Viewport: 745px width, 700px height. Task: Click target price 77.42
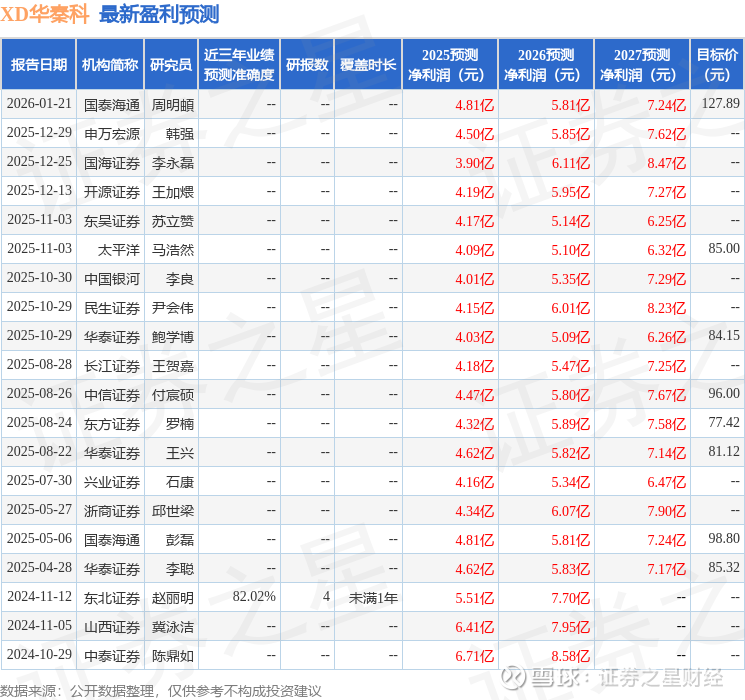click(724, 422)
